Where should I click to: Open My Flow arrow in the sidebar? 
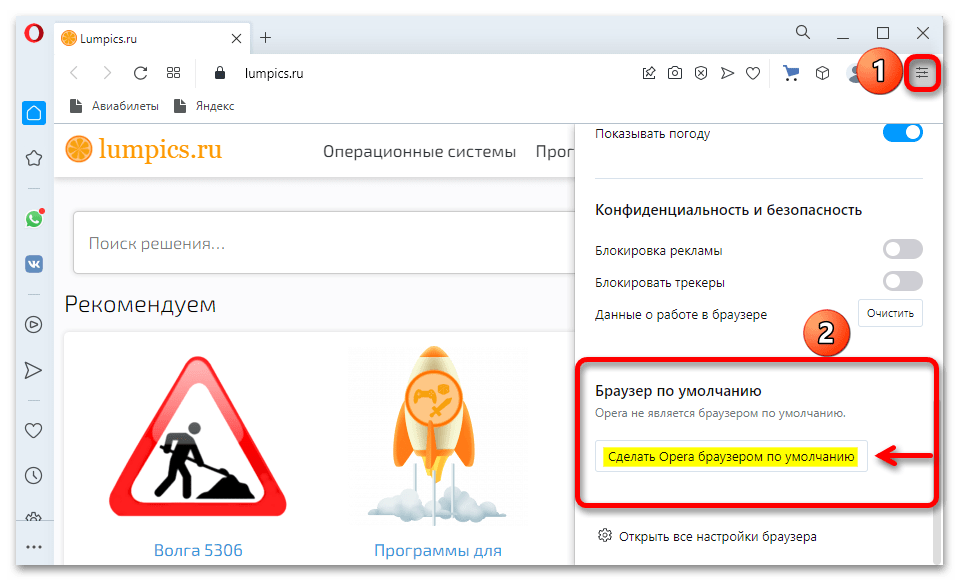[34, 370]
